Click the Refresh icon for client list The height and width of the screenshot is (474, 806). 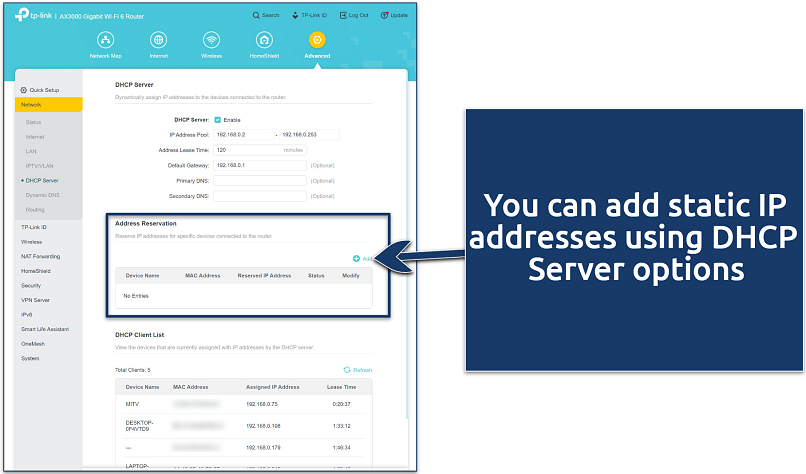click(348, 369)
